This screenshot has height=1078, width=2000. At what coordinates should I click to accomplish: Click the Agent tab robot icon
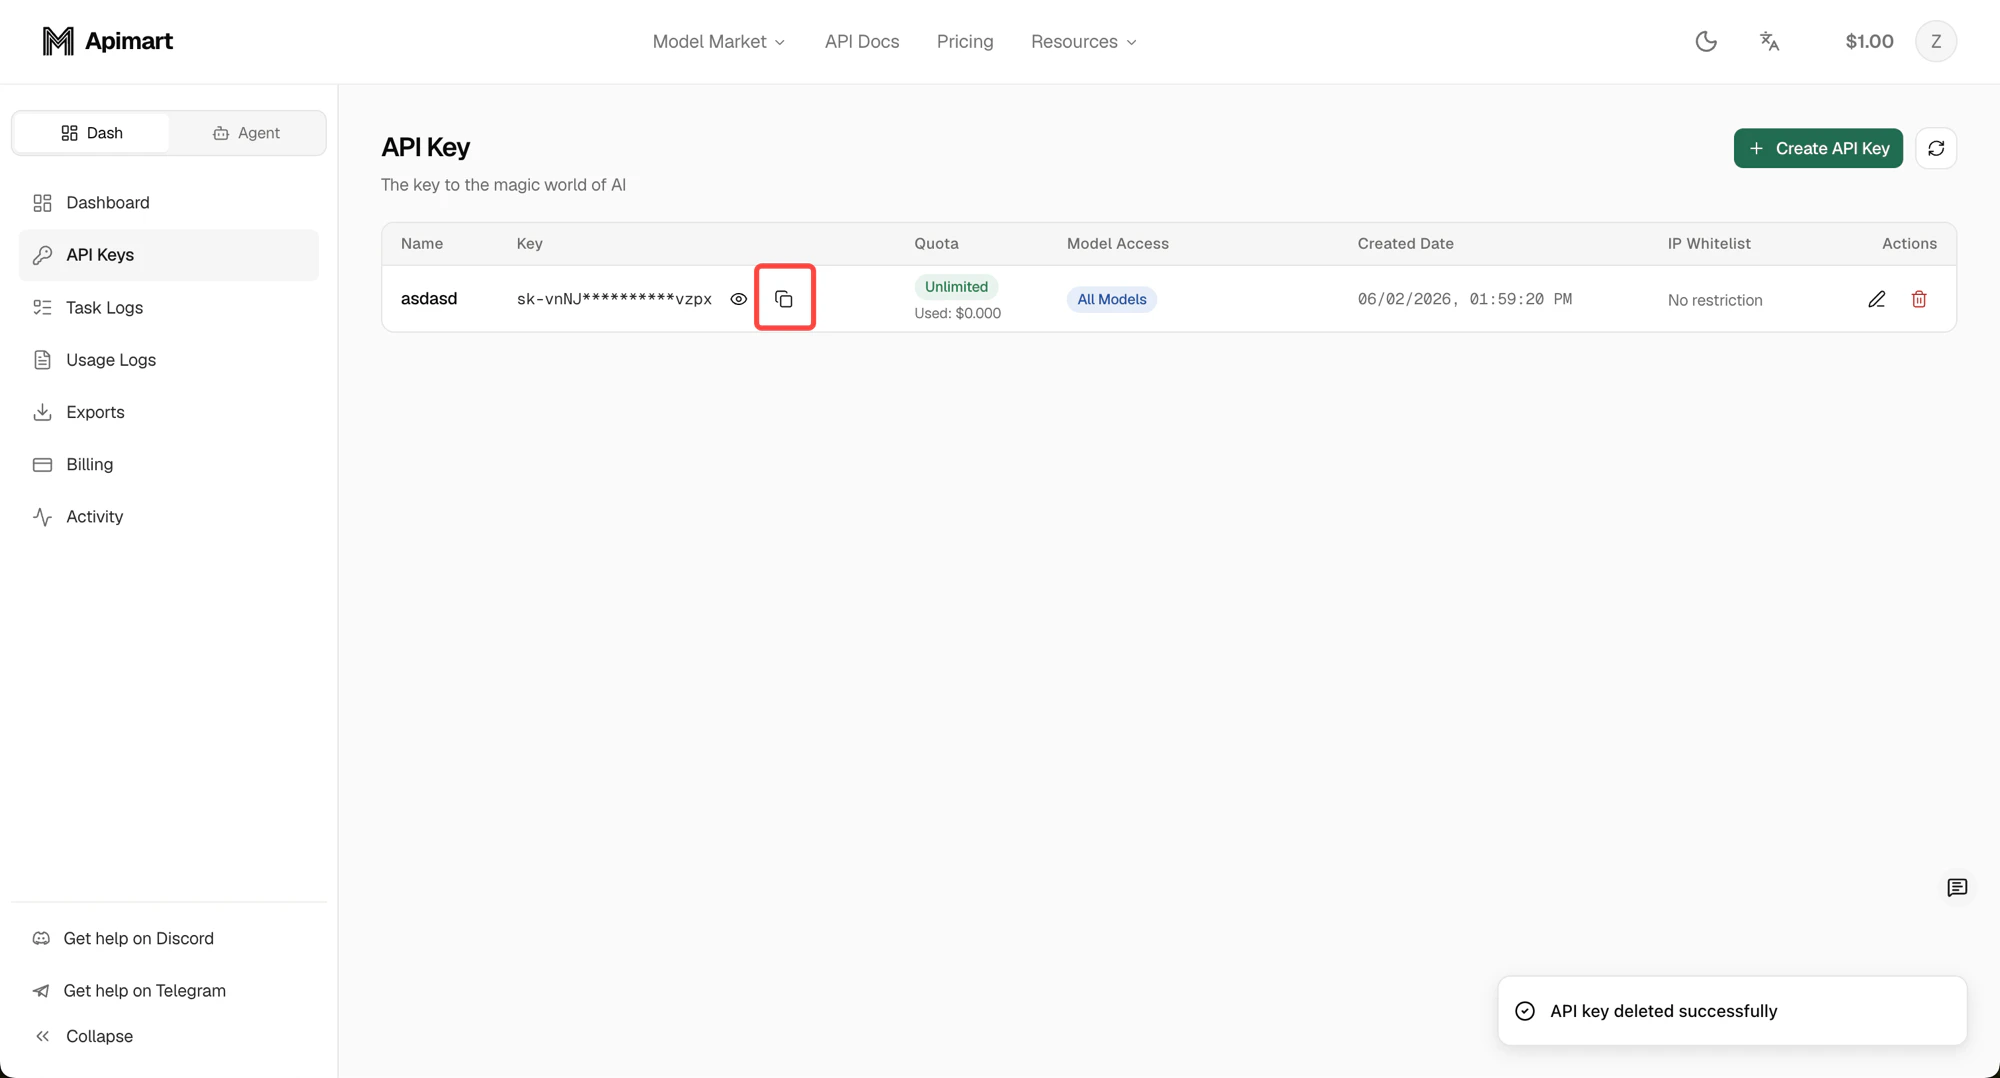[x=221, y=133]
